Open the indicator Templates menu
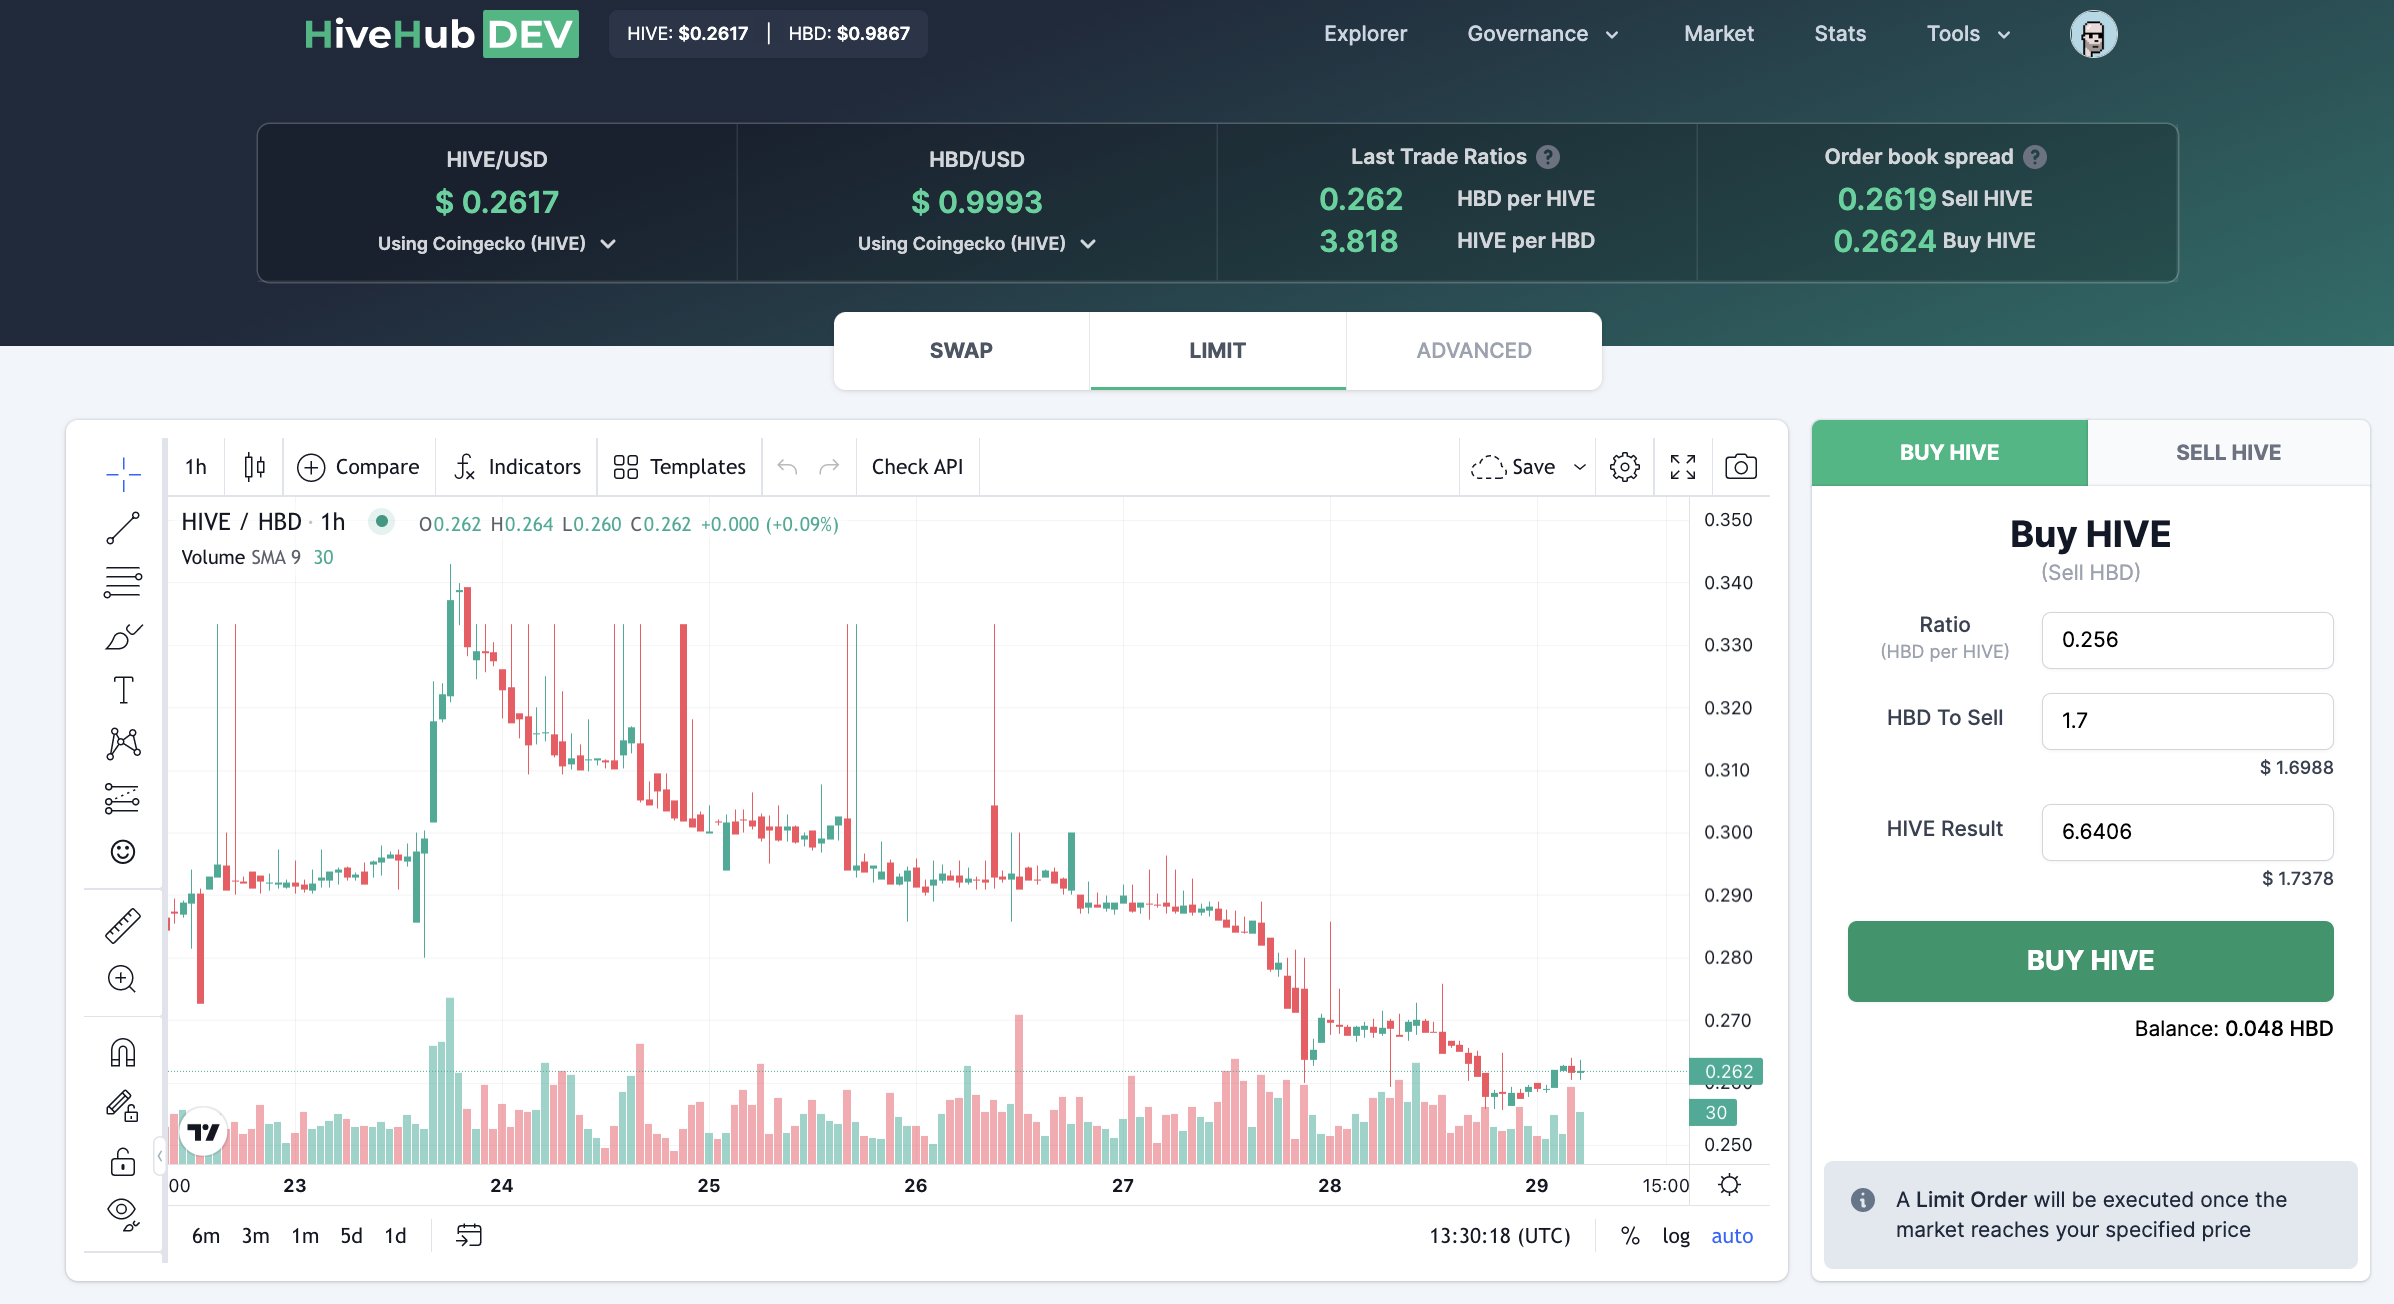The height and width of the screenshot is (1304, 2394). (680, 467)
